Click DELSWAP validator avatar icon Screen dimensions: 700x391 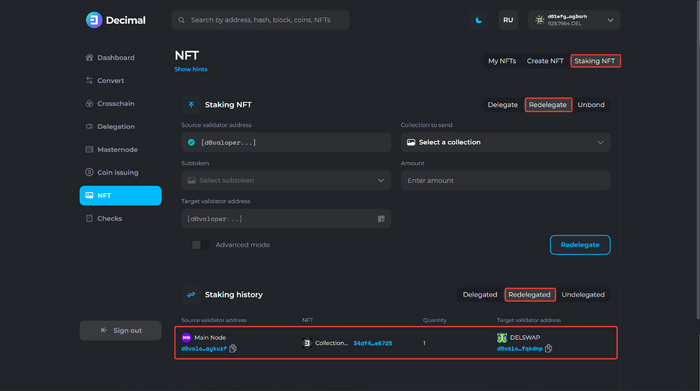502,337
